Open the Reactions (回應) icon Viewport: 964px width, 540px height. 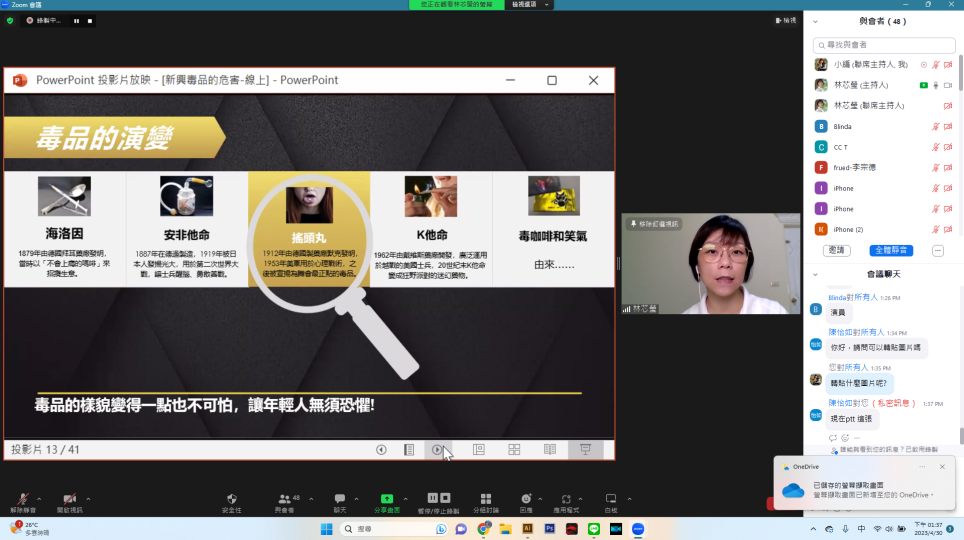pyautogui.click(x=526, y=499)
